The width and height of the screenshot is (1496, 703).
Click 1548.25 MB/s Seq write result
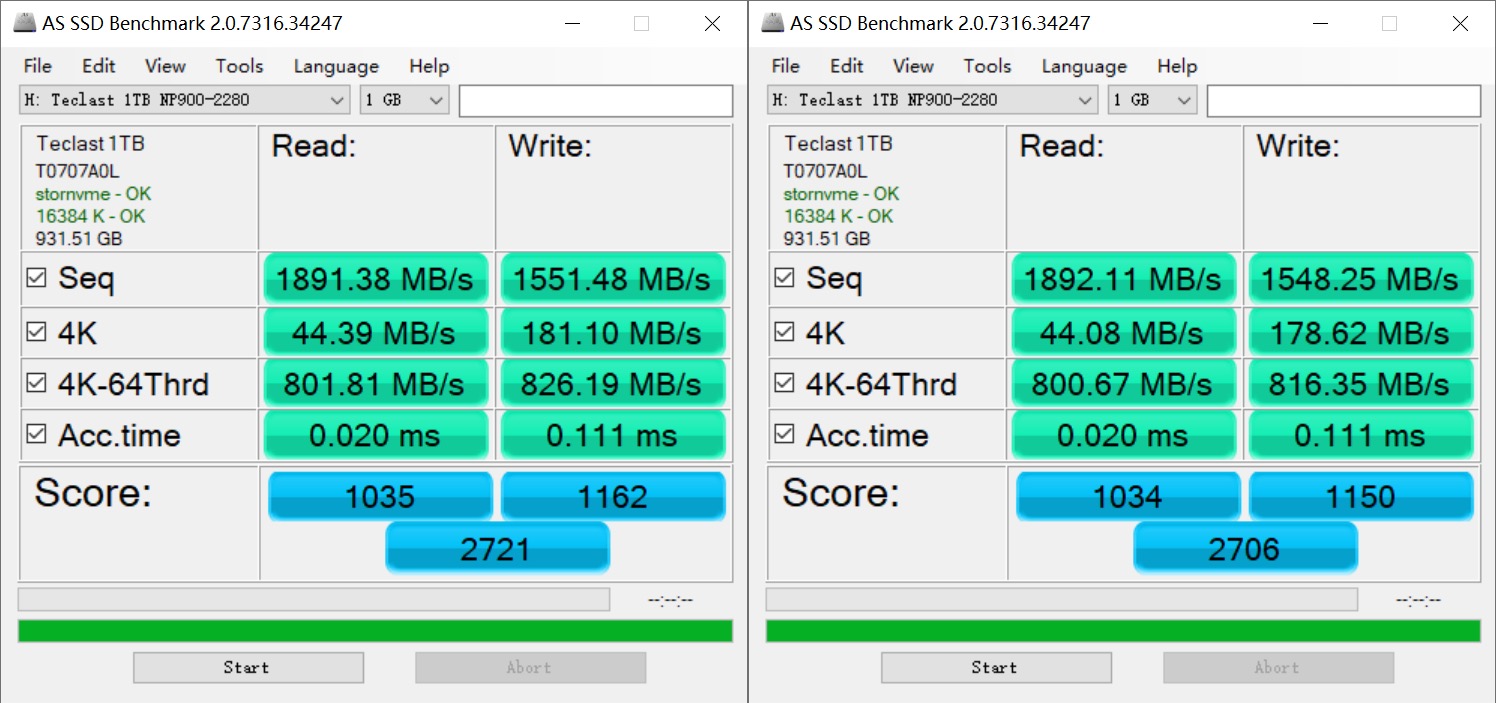pos(1361,279)
